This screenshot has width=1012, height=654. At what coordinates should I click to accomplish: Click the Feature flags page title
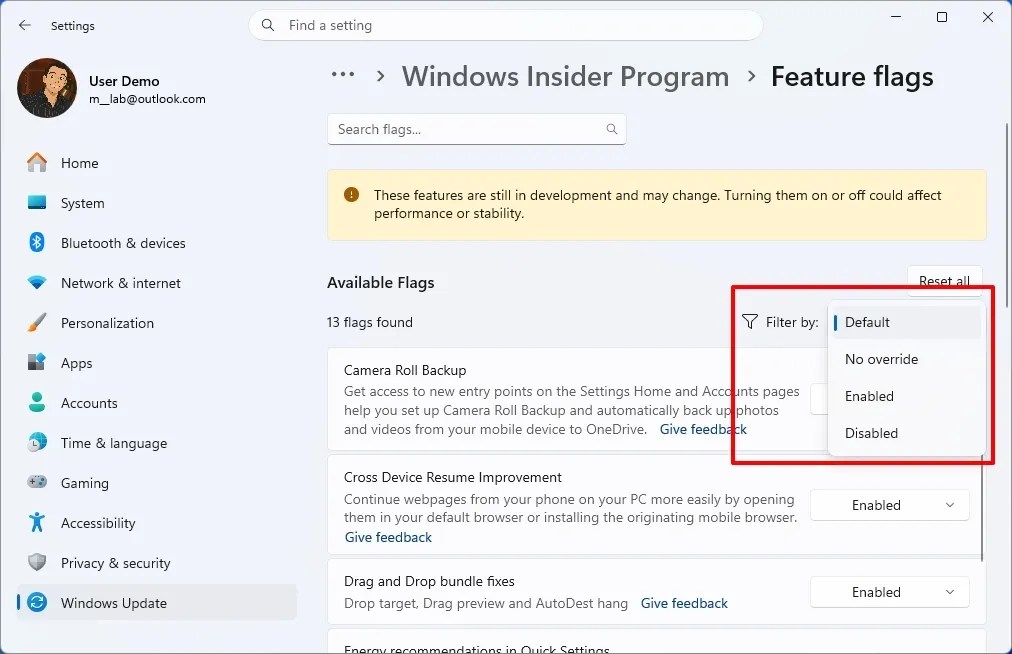click(852, 76)
